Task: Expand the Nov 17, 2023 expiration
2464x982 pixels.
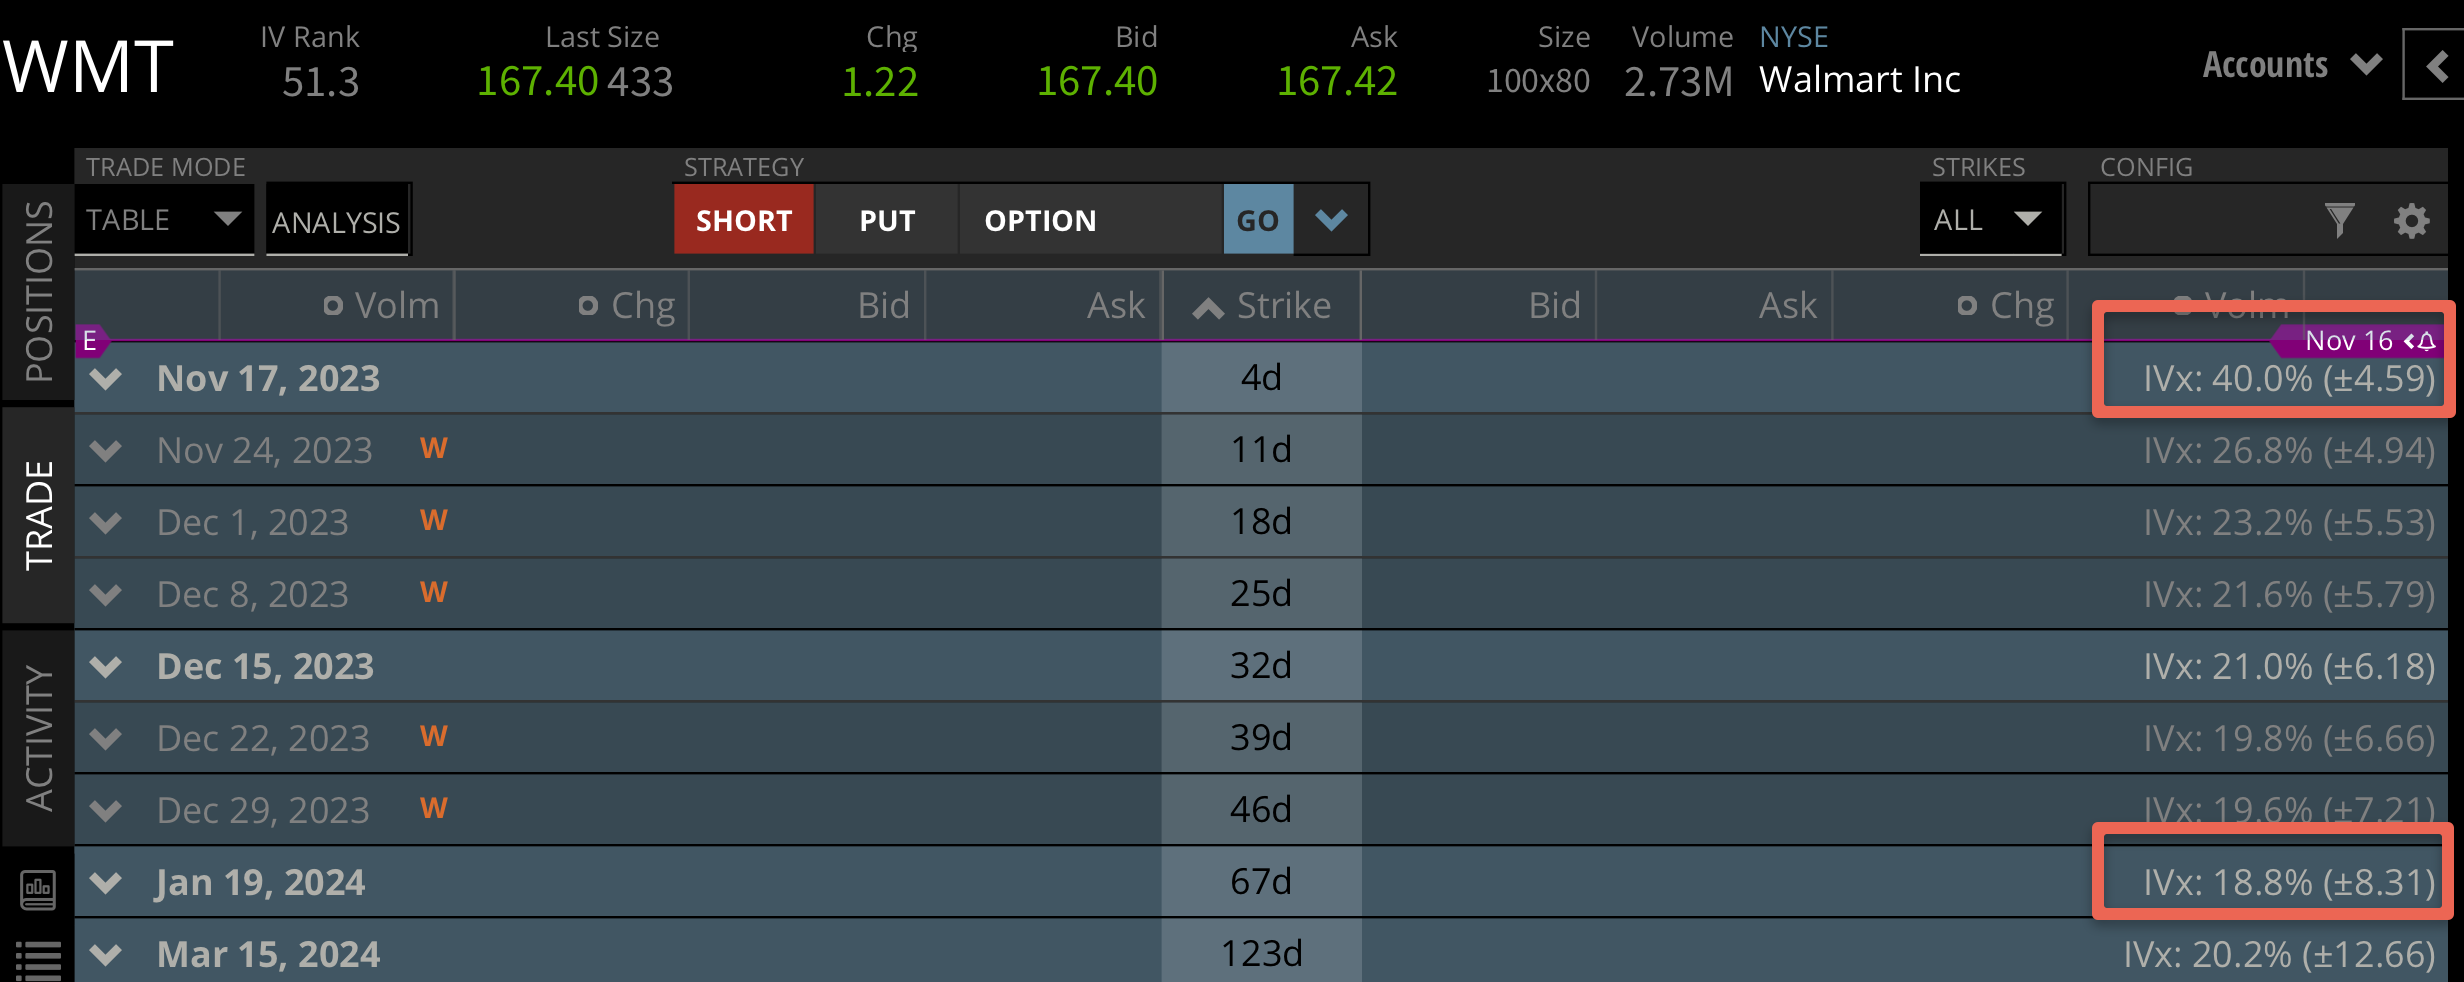Action: point(105,379)
